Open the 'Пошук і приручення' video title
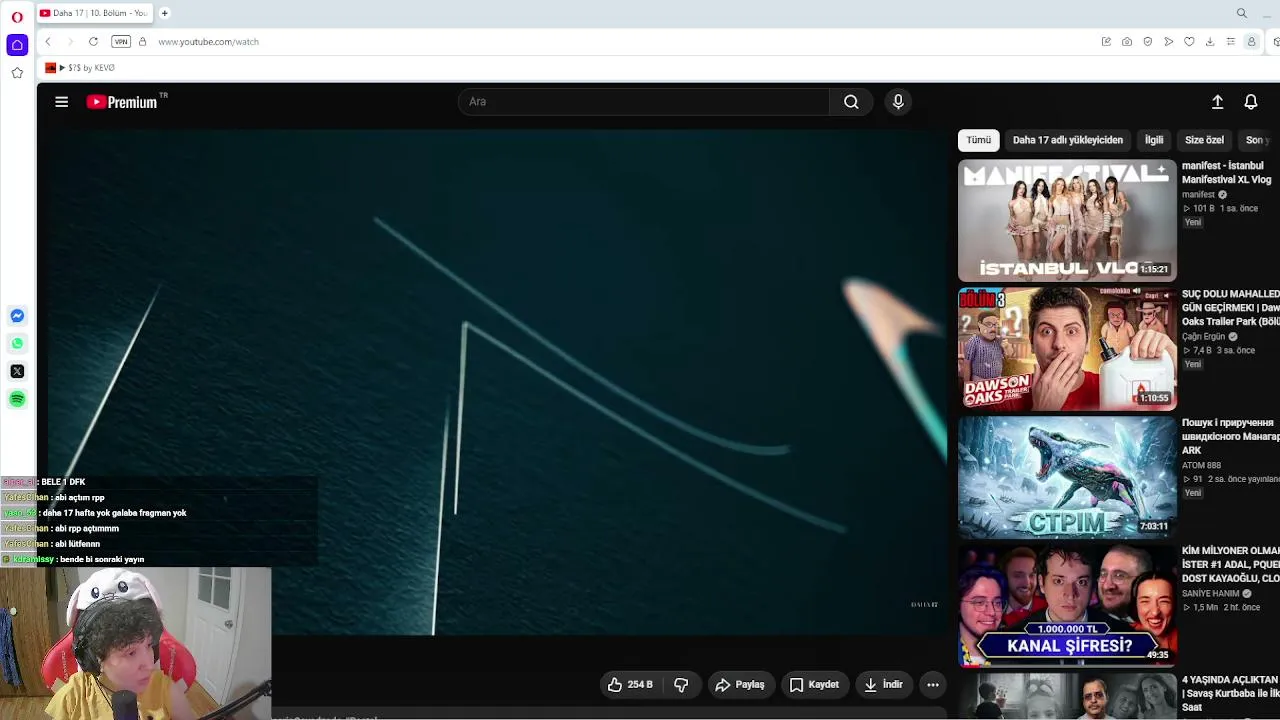 coord(1231,437)
